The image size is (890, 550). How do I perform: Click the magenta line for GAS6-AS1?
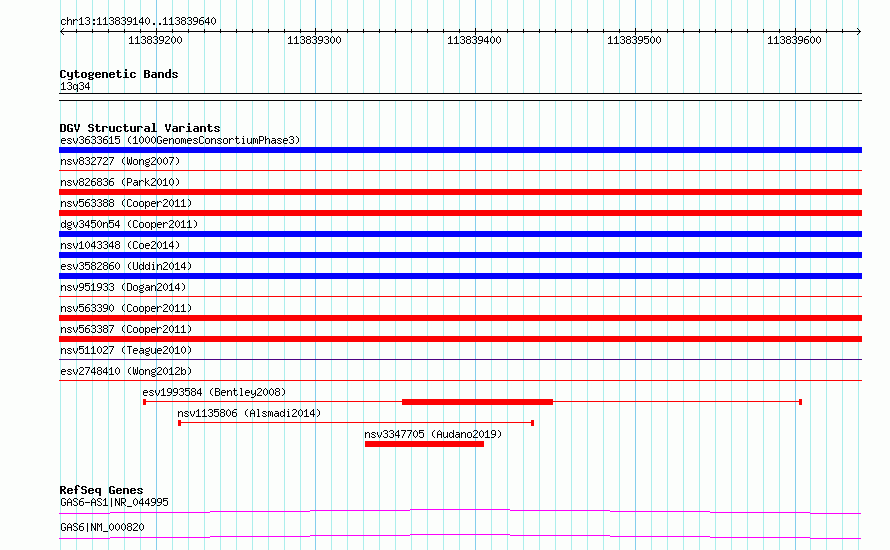460,511
